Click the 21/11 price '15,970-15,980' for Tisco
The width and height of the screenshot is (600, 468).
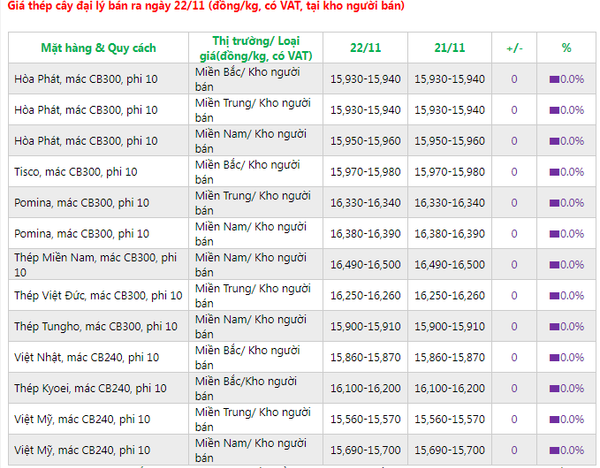tap(450, 172)
